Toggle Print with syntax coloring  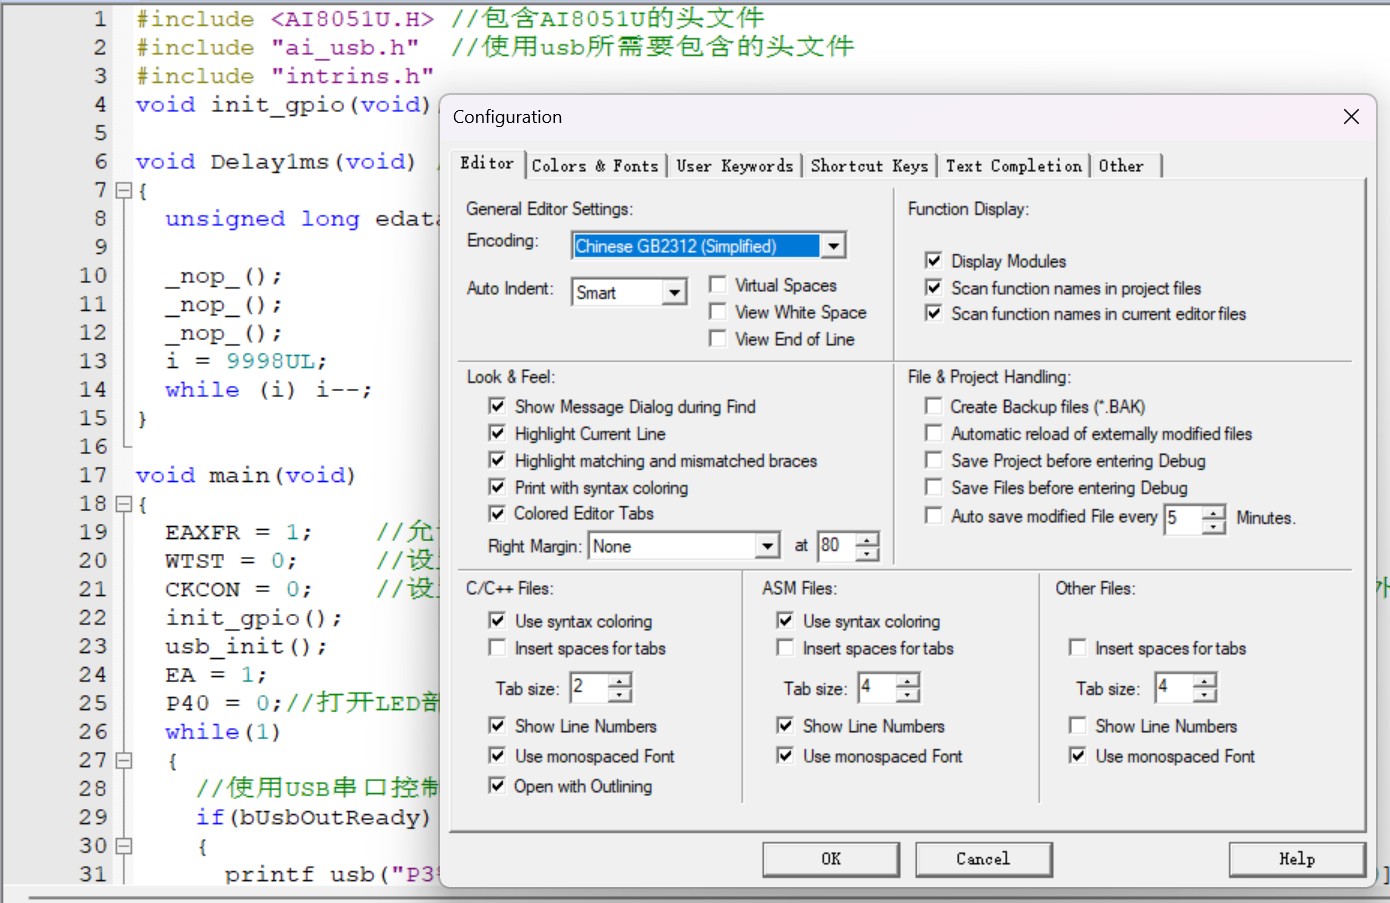pos(497,487)
